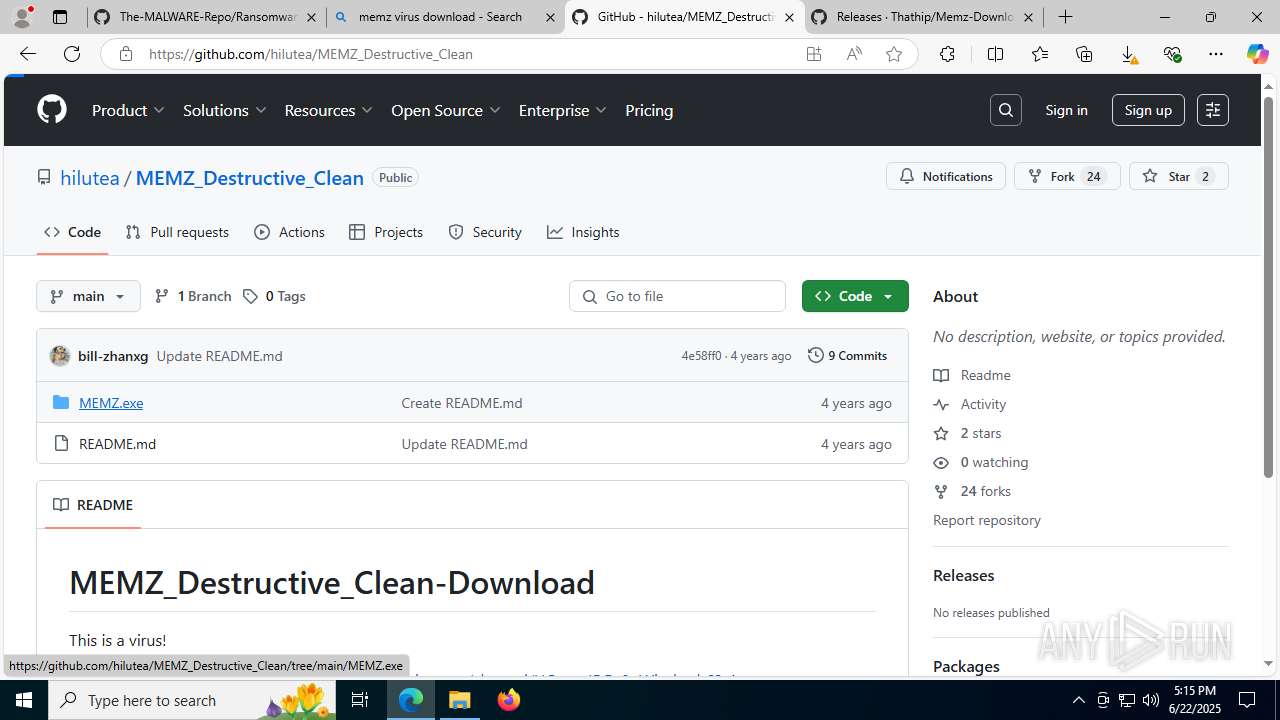Click the Notifications button
The height and width of the screenshot is (720, 1280).
[946, 176]
